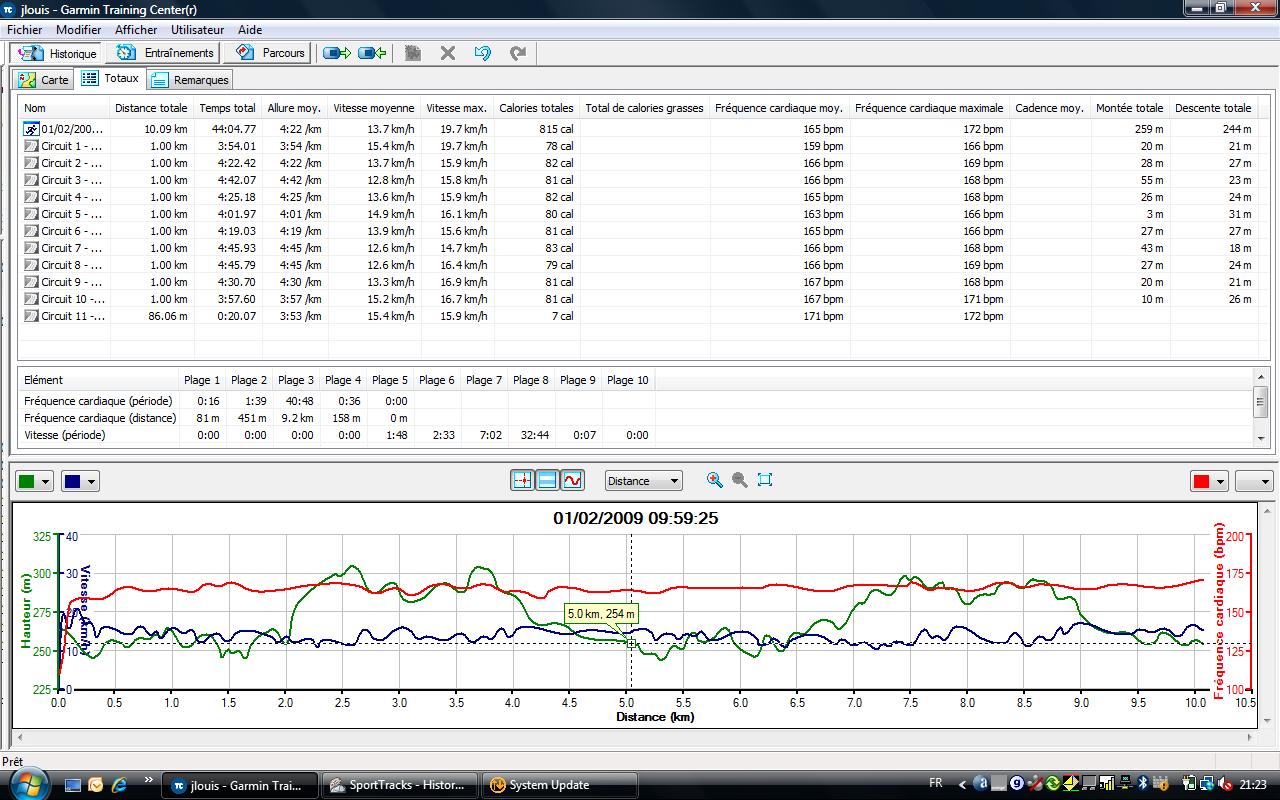Show hidden tray icons chevron
The height and width of the screenshot is (800, 1280).
963,785
